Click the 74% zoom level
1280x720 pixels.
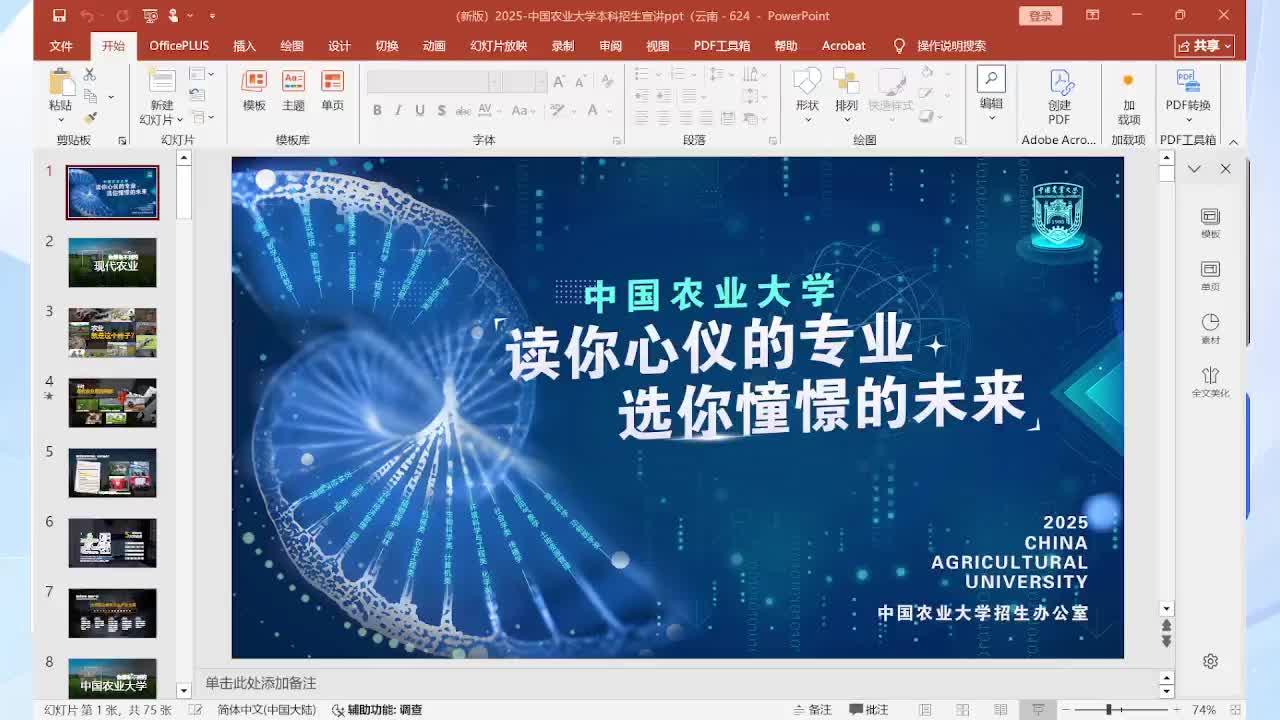click(1204, 710)
